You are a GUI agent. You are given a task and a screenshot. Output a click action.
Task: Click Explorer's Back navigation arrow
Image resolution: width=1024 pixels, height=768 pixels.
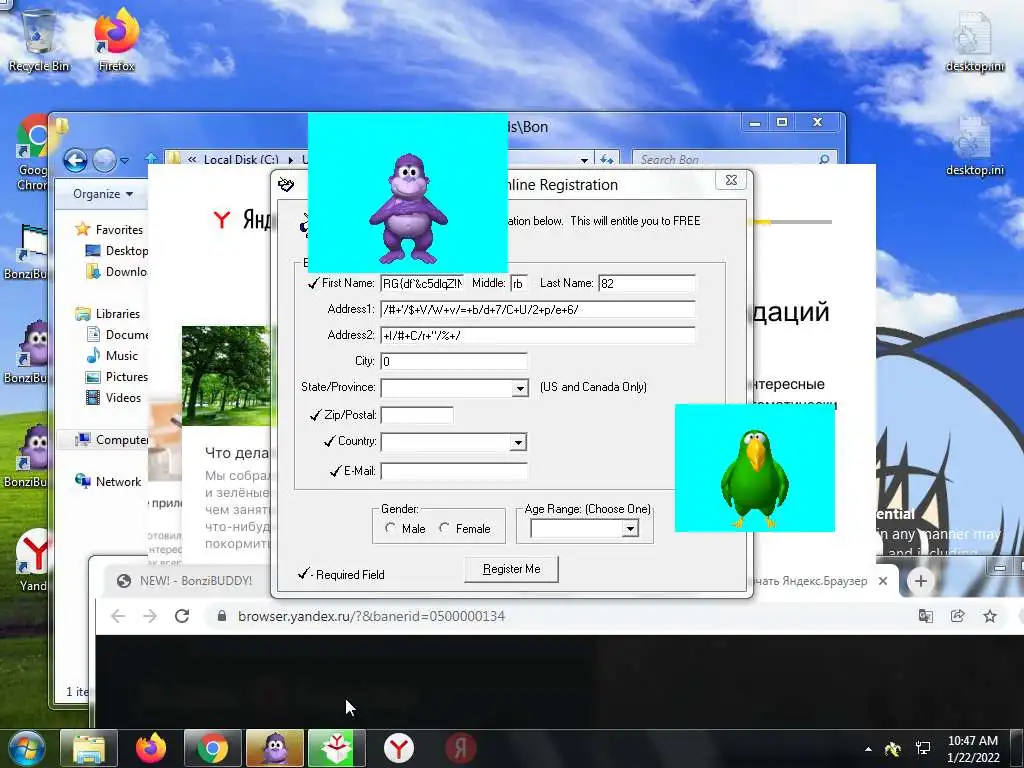click(75, 160)
